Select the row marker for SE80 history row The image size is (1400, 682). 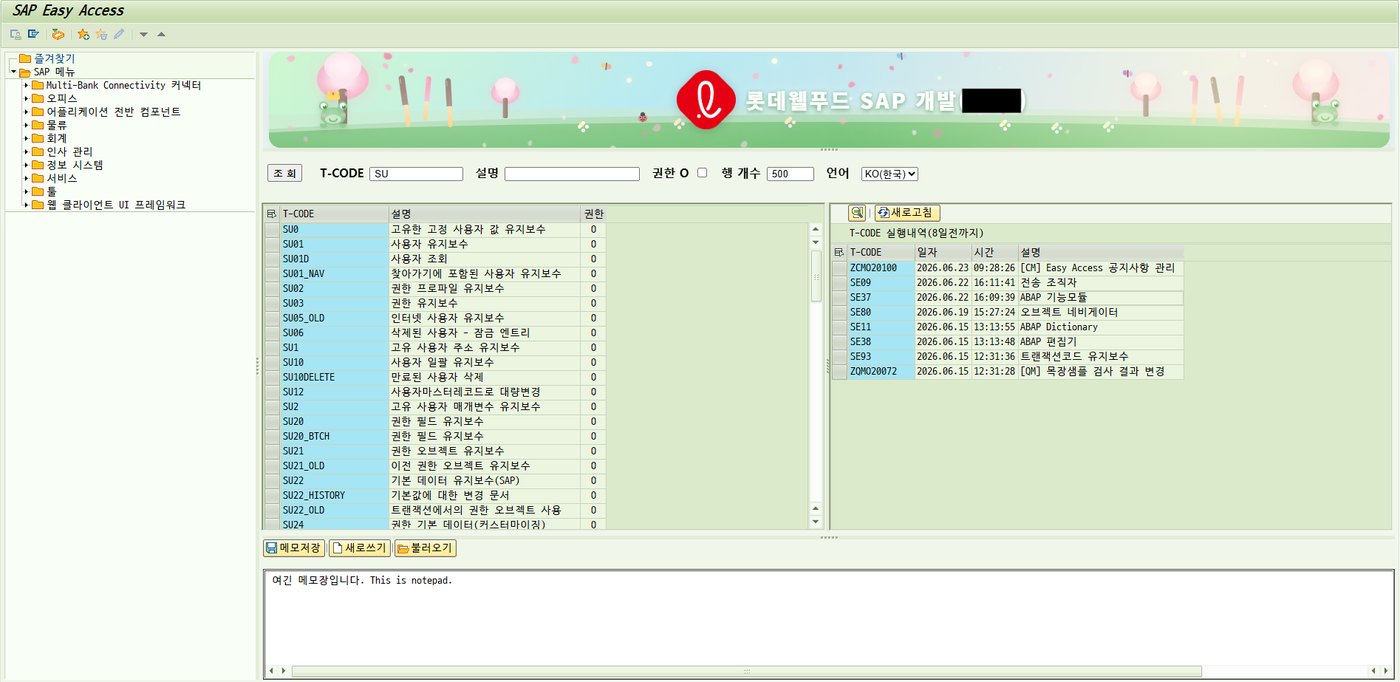(840, 312)
